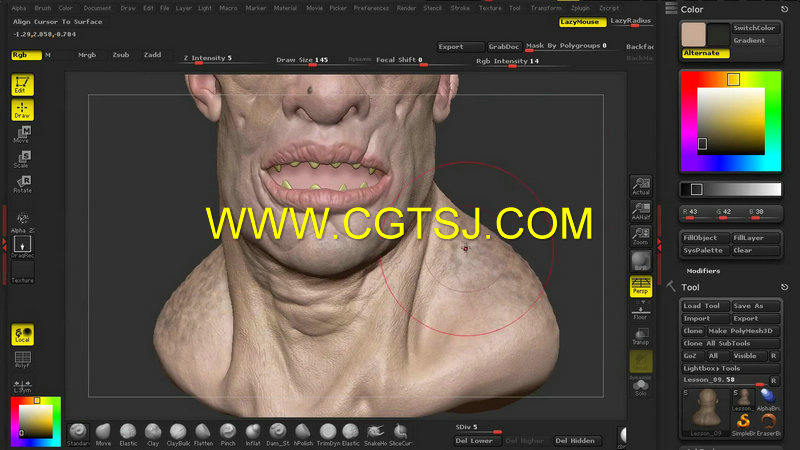Image resolution: width=800 pixels, height=450 pixels.
Task: Click the Actual size view icon
Action: (x=641, y=186)
